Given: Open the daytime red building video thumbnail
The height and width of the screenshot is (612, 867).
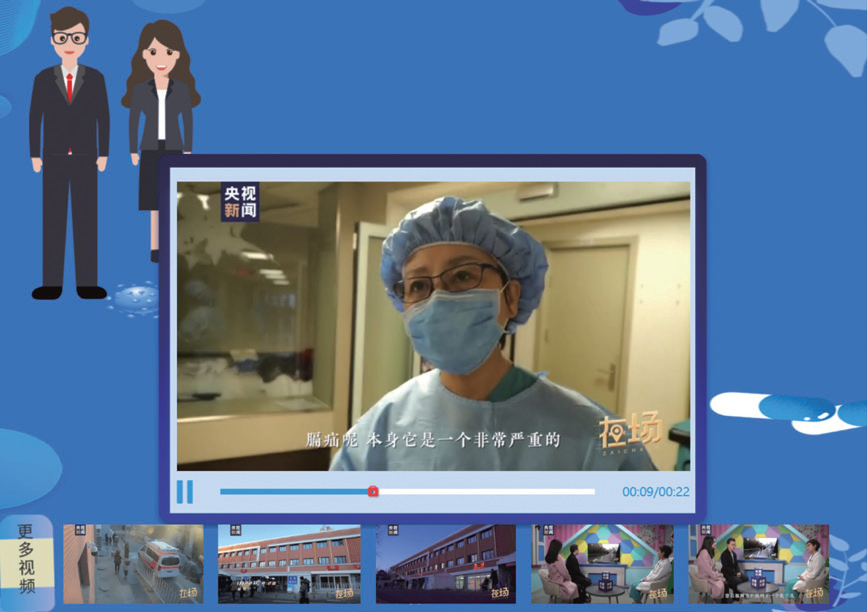Looking at the screenshot, I should pos(289,564).
